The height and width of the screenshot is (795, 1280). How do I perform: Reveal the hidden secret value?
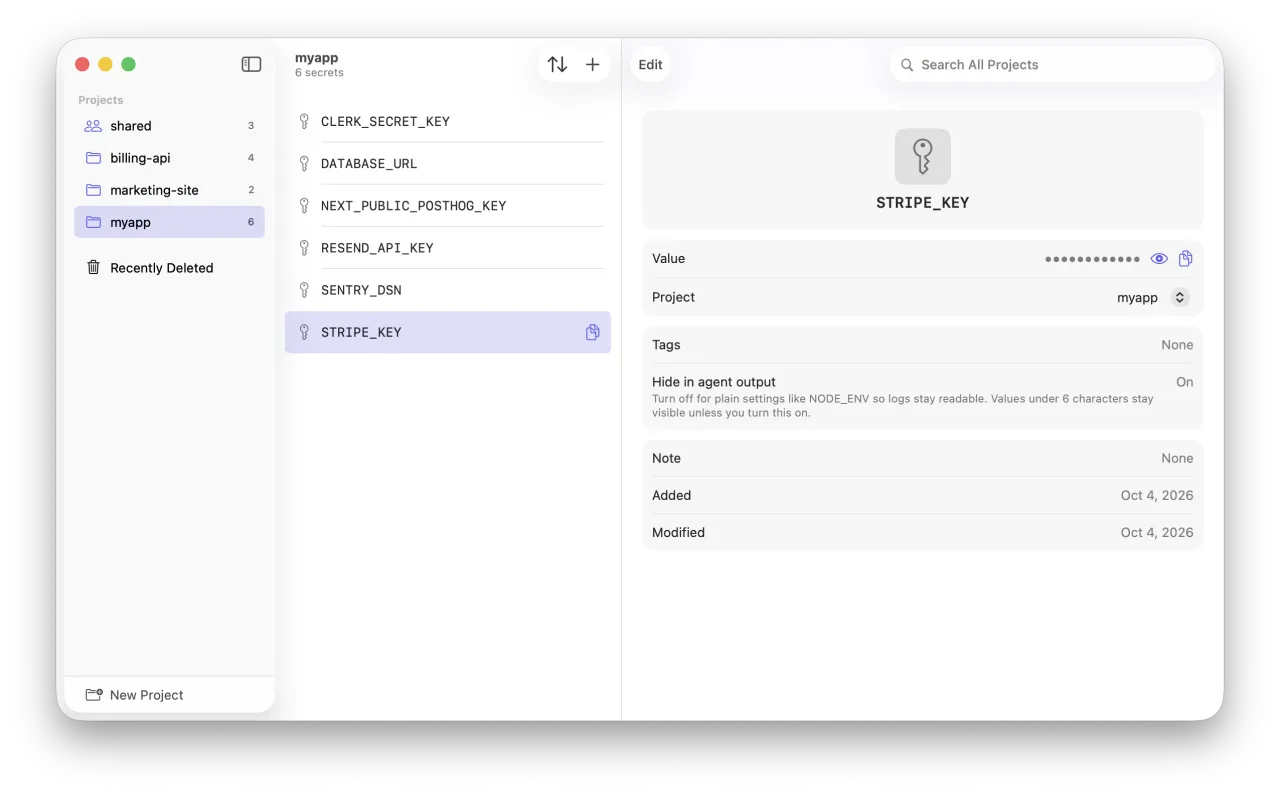[1159, 258]
